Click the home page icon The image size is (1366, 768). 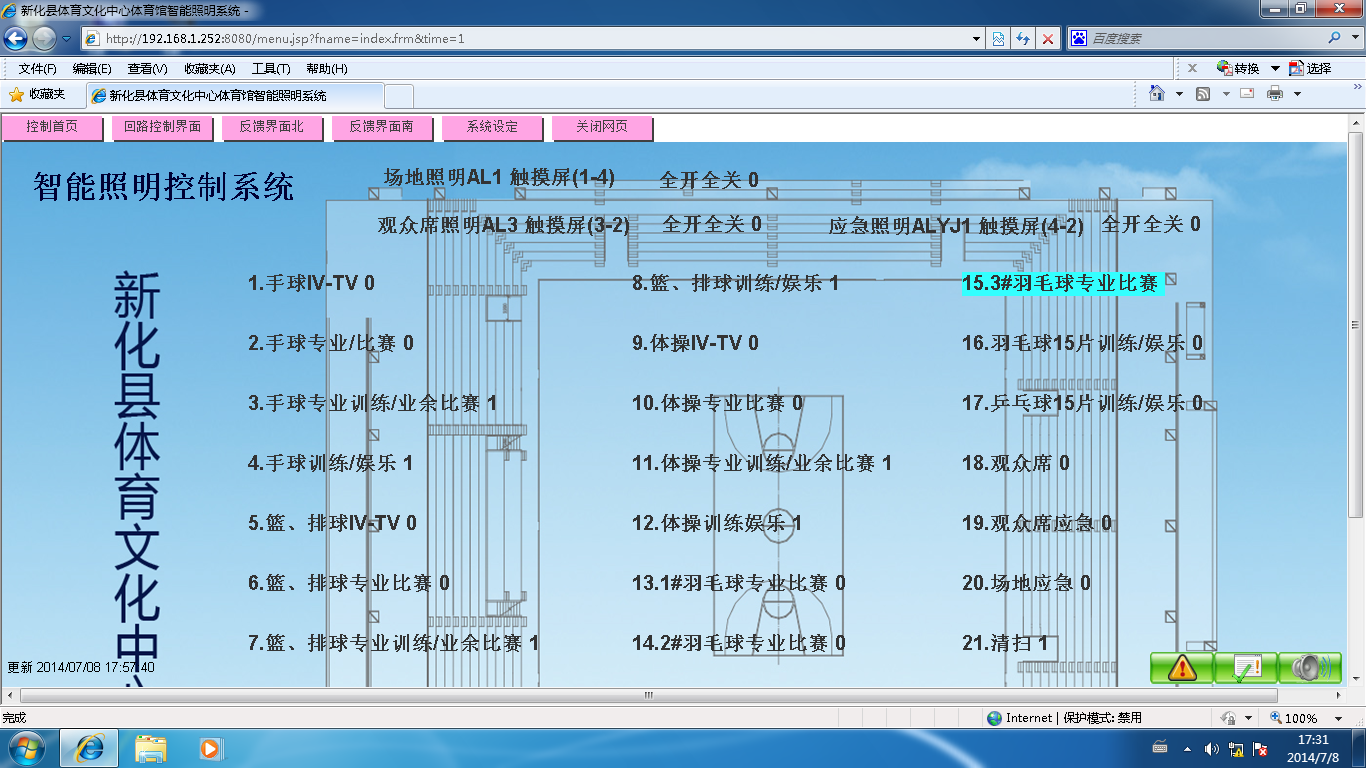(x=1157, y=94)
